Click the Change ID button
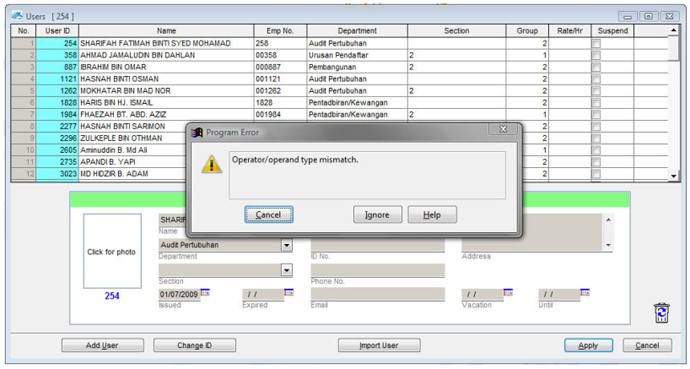 tap(195, 345)
